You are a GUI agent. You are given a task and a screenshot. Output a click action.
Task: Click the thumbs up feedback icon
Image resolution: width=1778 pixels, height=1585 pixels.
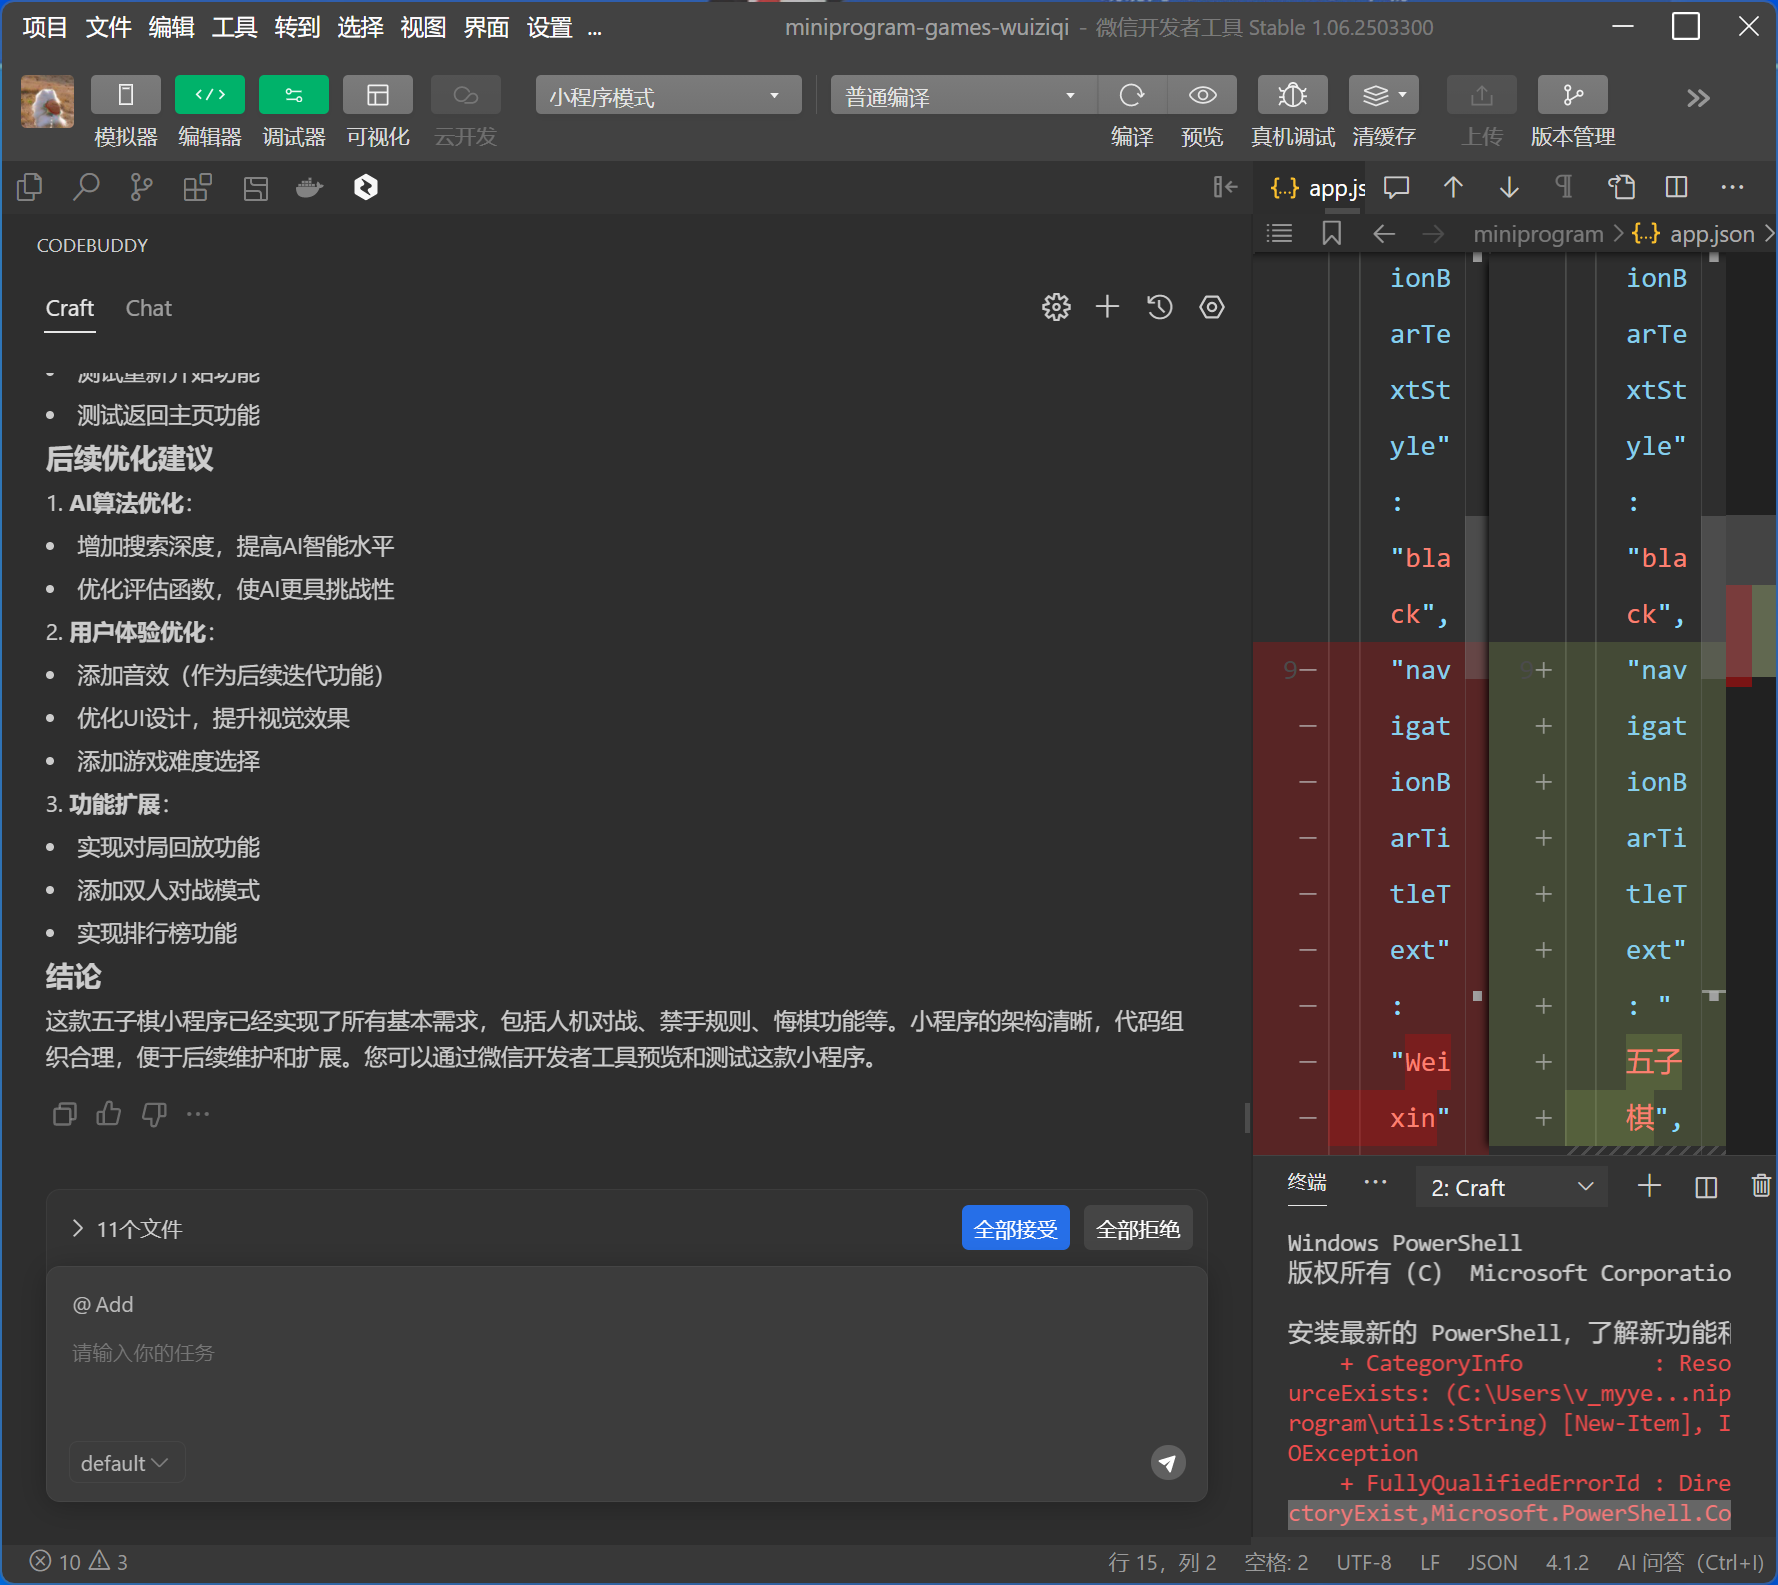[109, 1114]
